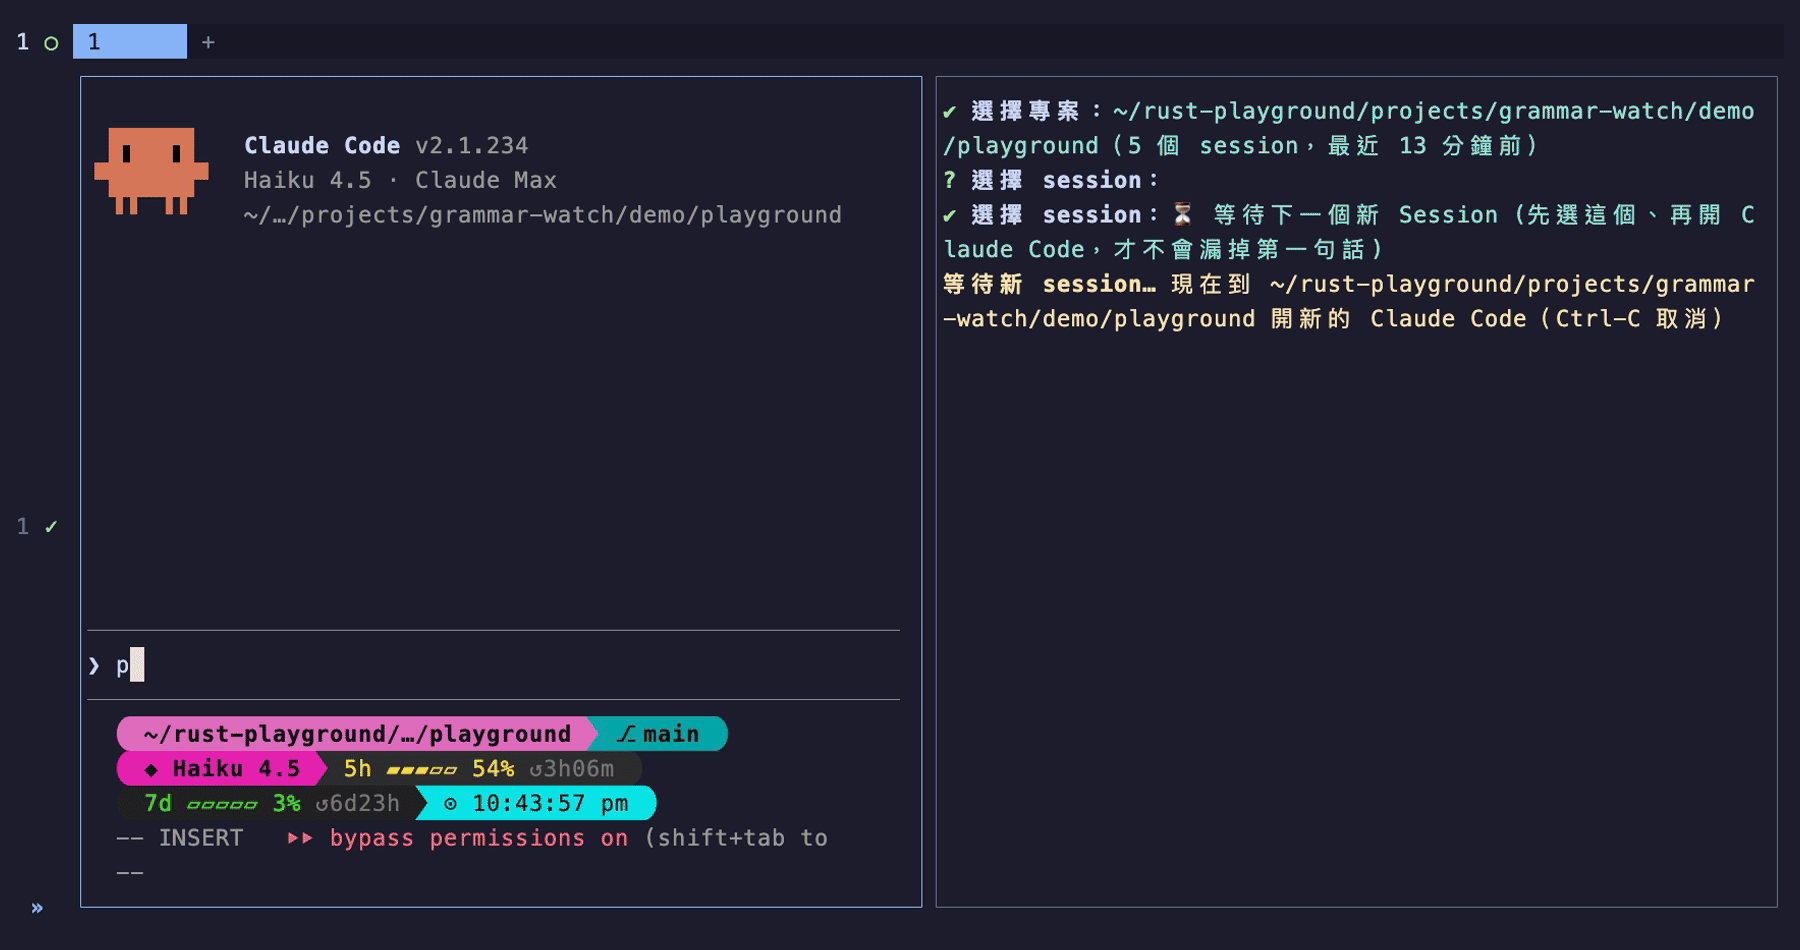Click the double-arrow bypass icon
This screenshot has height=950, width=1800.
click(300, 838)
